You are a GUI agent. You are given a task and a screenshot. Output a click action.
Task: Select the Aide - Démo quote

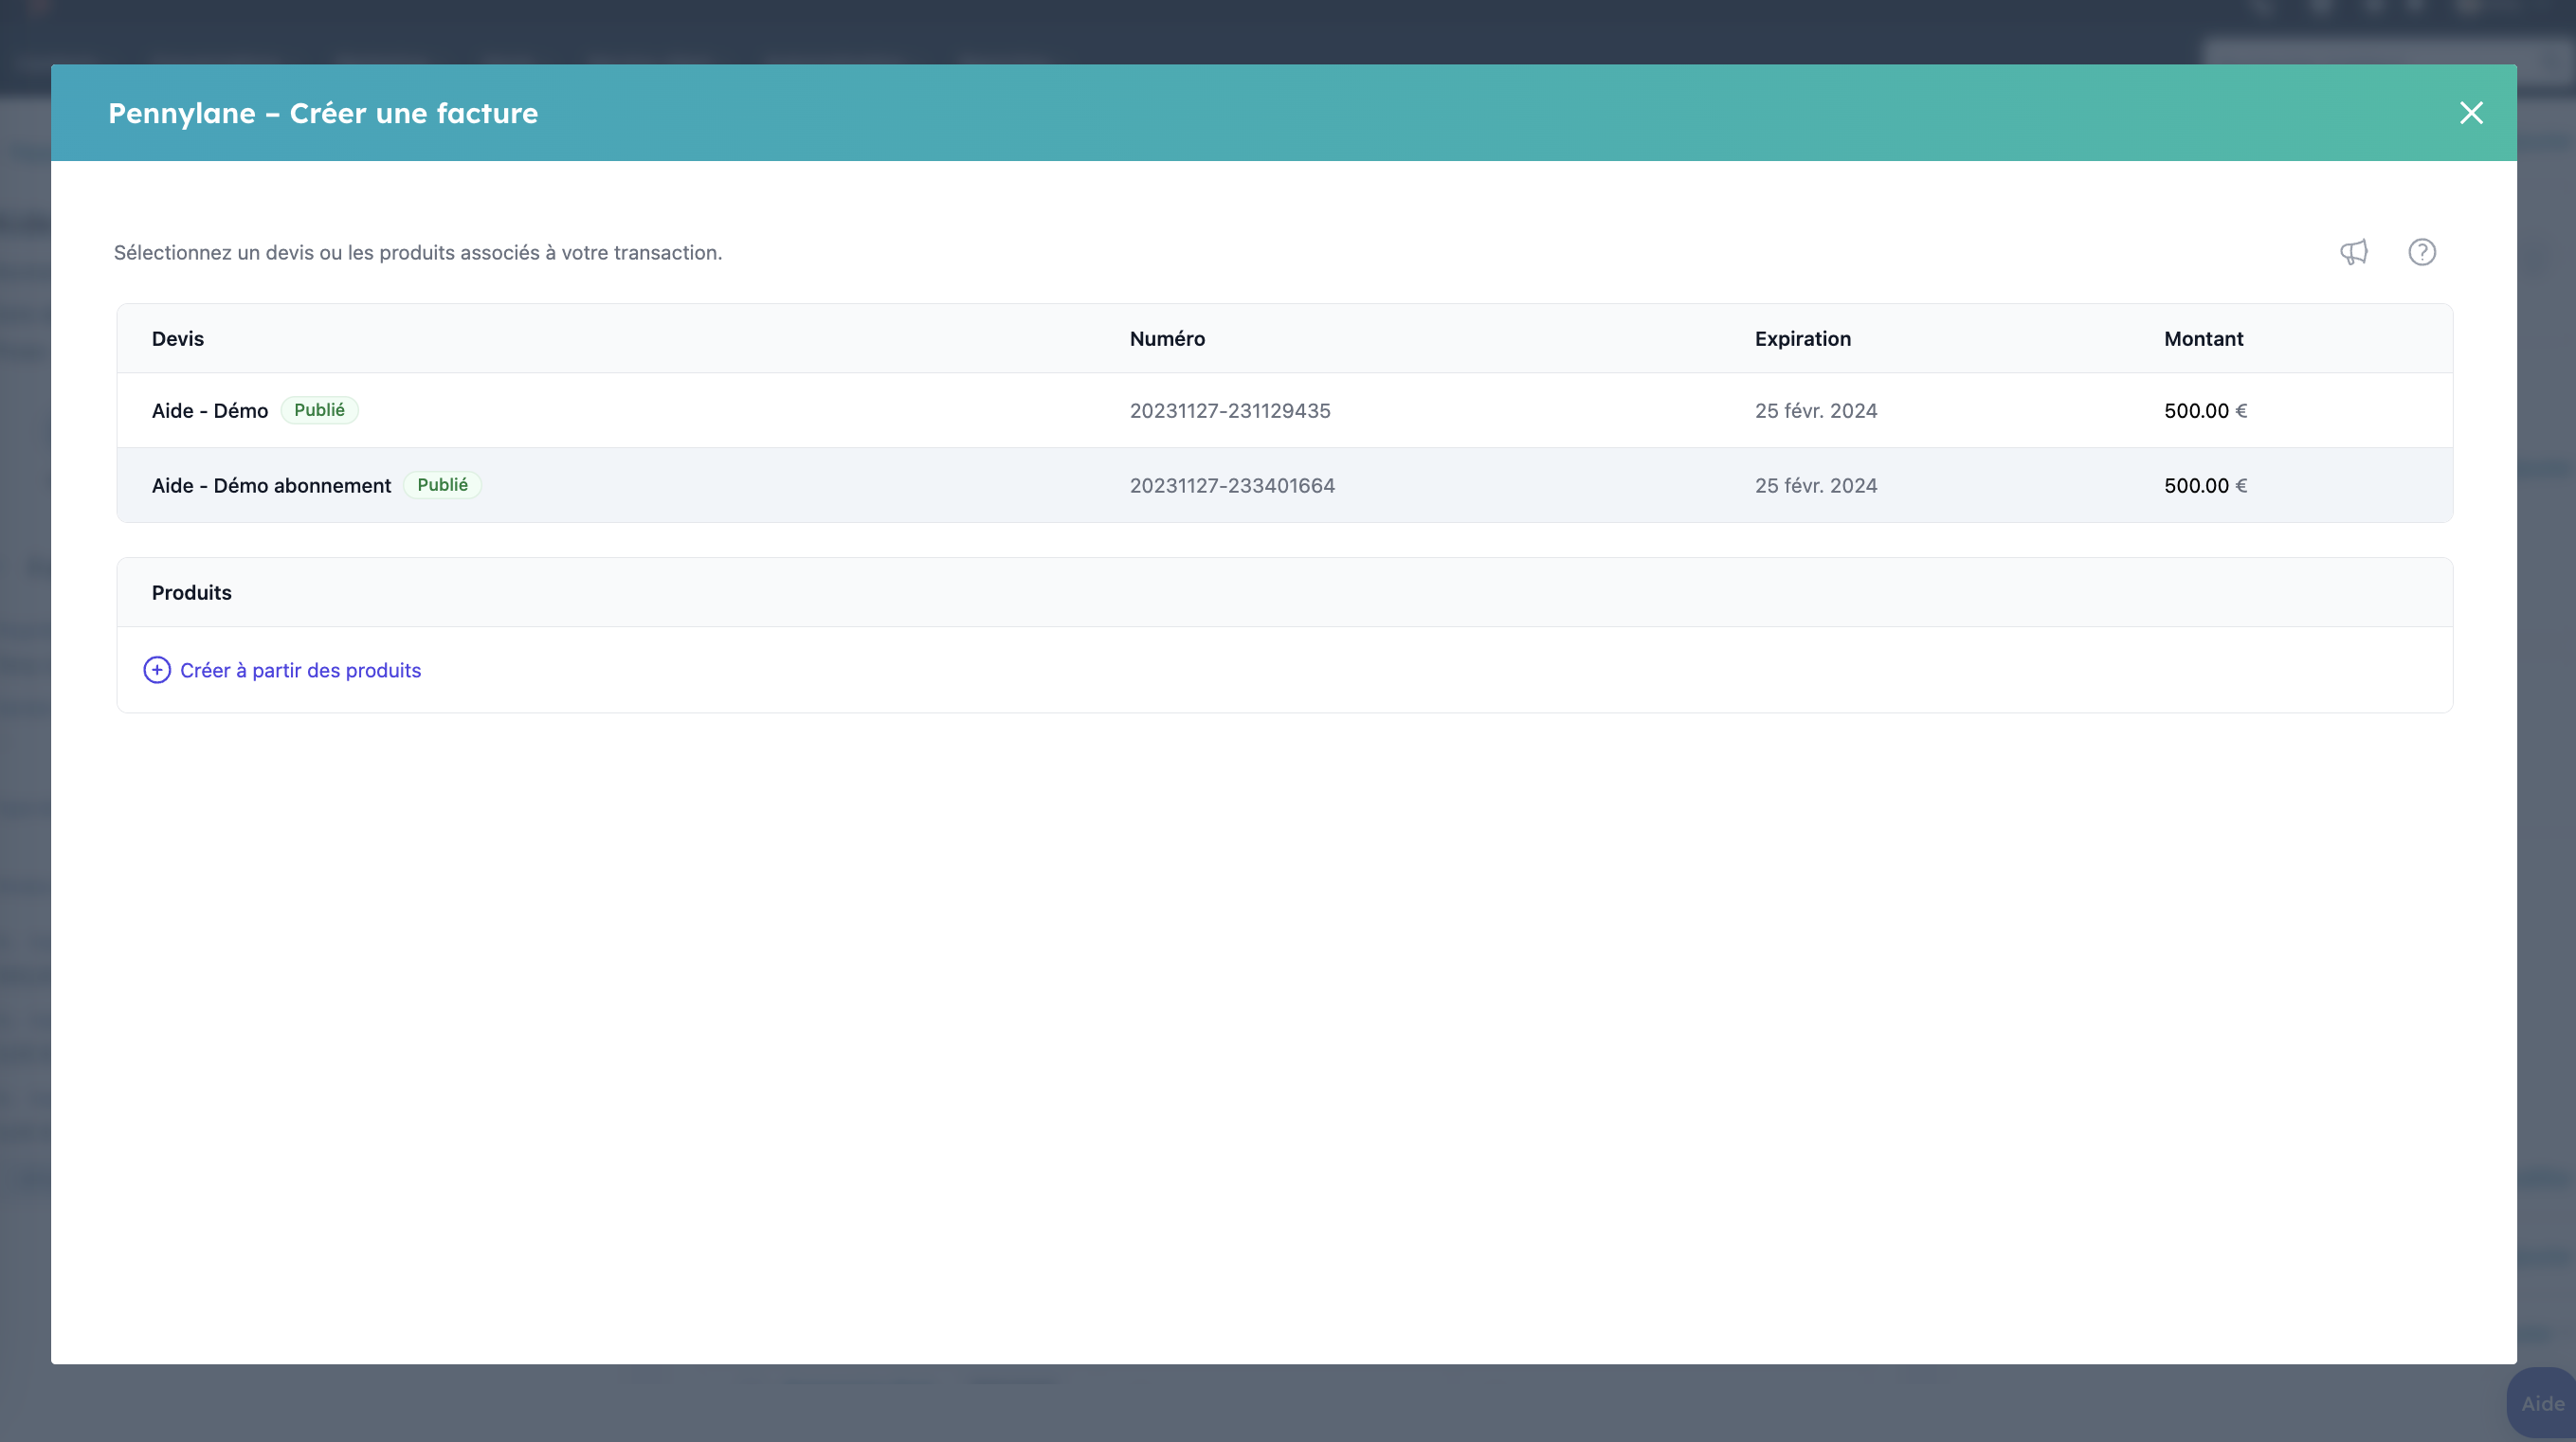point(1284,410)
